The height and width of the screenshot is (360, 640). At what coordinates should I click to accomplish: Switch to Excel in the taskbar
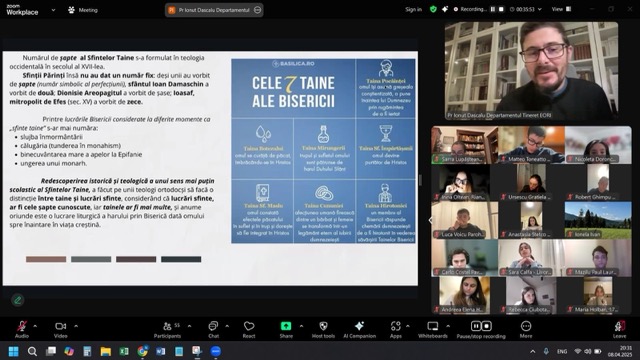point(124,351)
